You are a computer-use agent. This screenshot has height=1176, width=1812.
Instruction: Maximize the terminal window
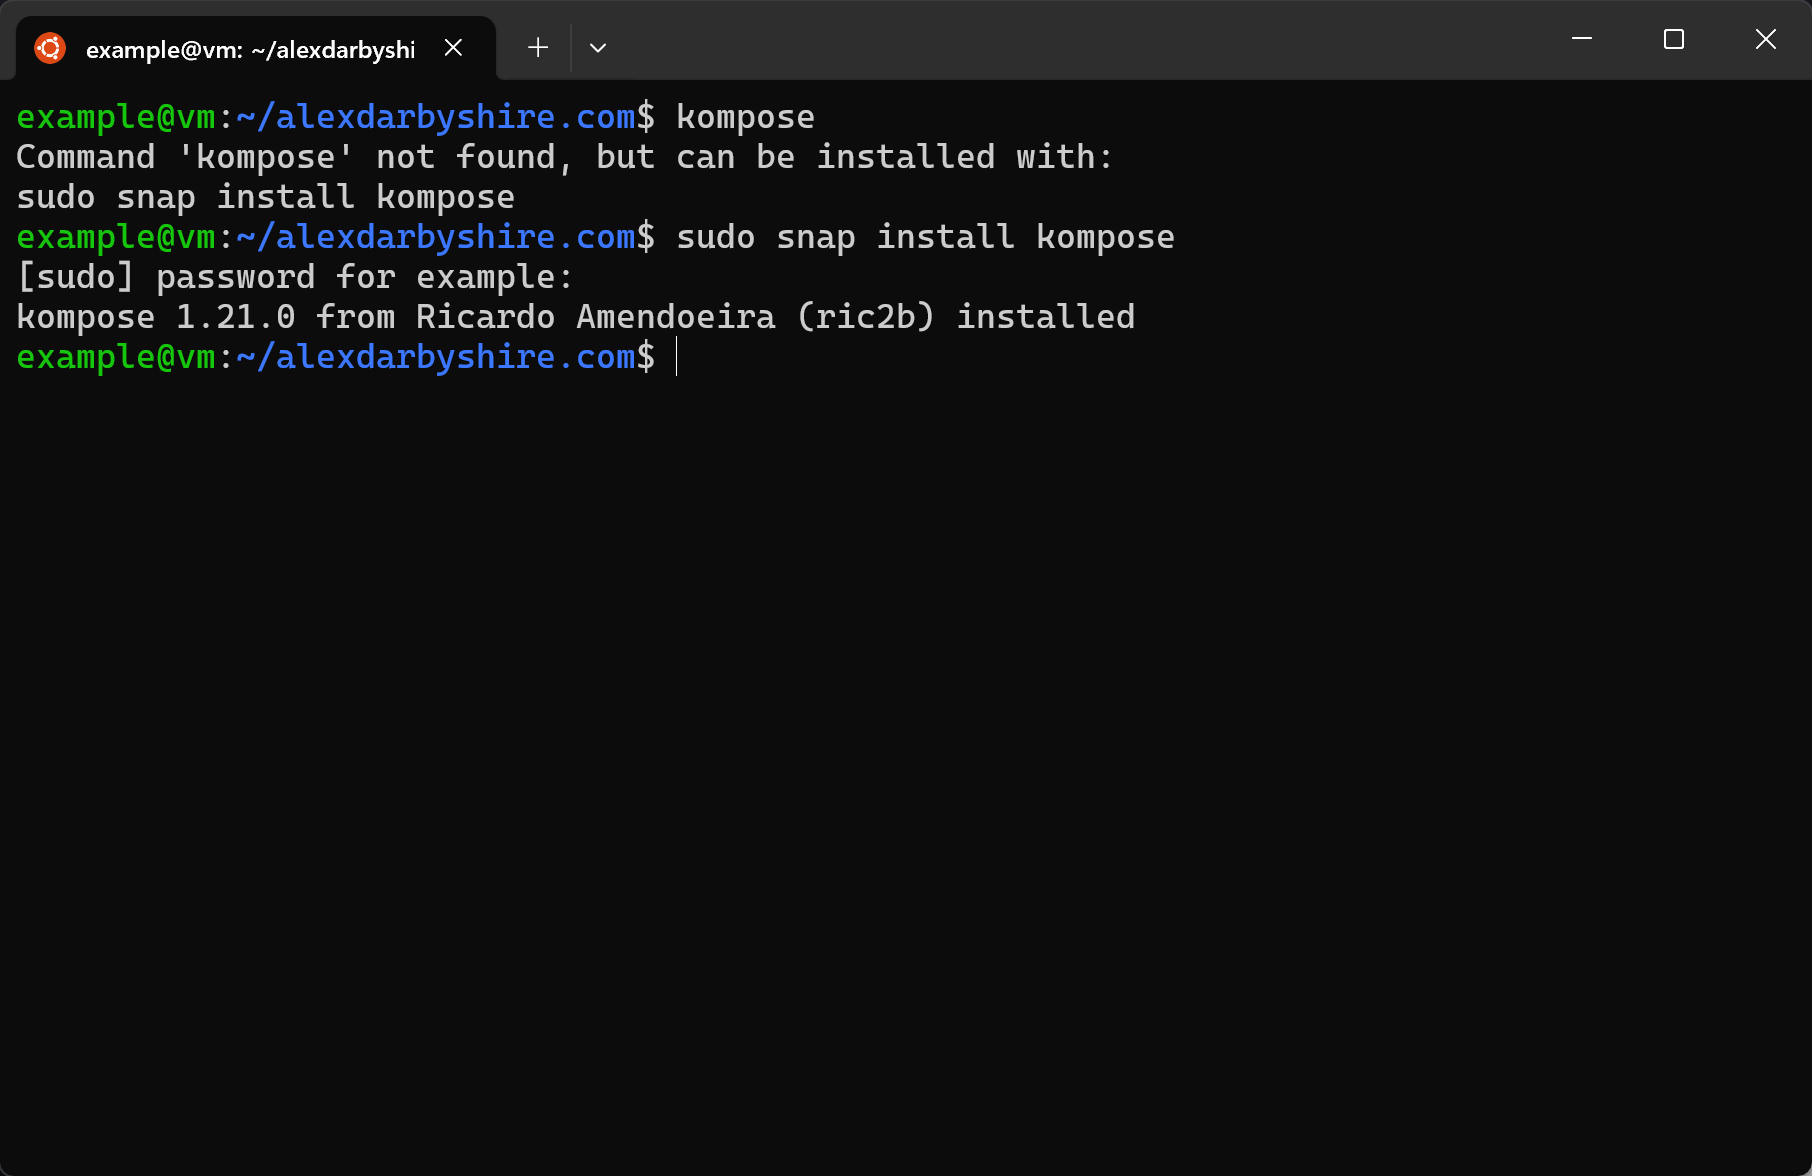click(x=1674, y=39)
